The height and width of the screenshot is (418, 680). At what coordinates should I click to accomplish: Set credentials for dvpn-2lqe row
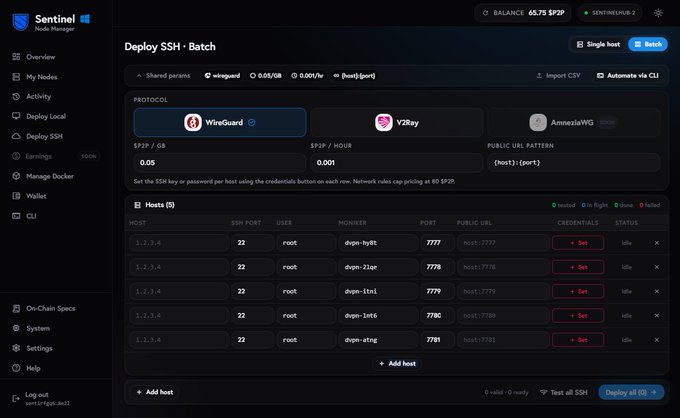[578, 267]
